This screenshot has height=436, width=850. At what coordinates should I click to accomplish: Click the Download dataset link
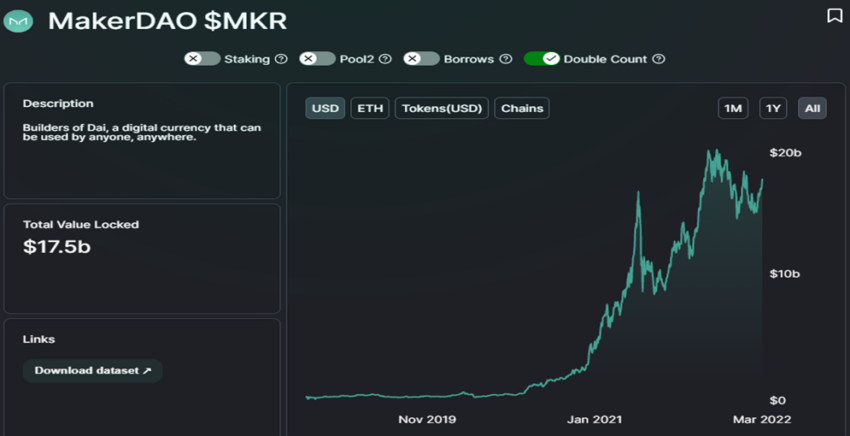click(93, 371)
